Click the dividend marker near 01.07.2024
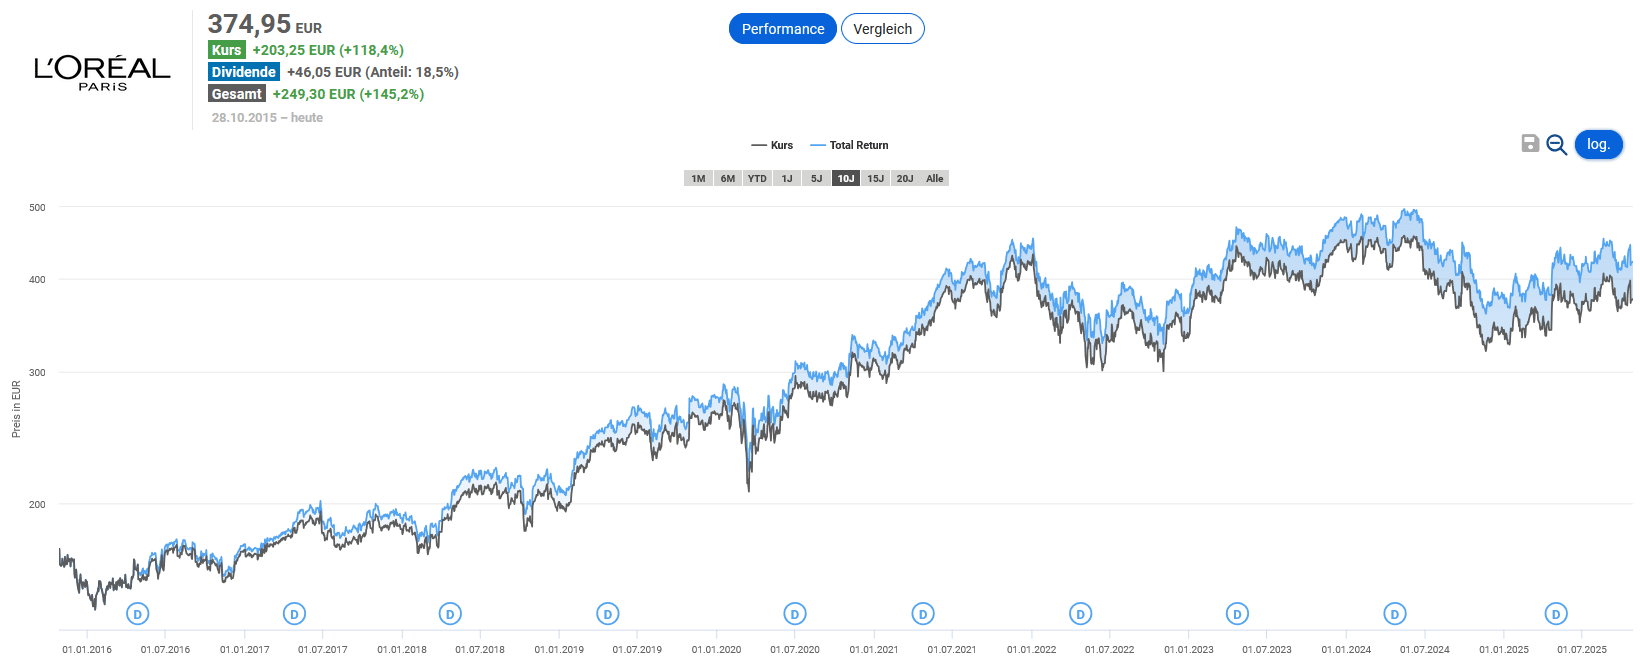This screenshot has width=1640, height=667. pyautogui.click(x=1395, y=614)
